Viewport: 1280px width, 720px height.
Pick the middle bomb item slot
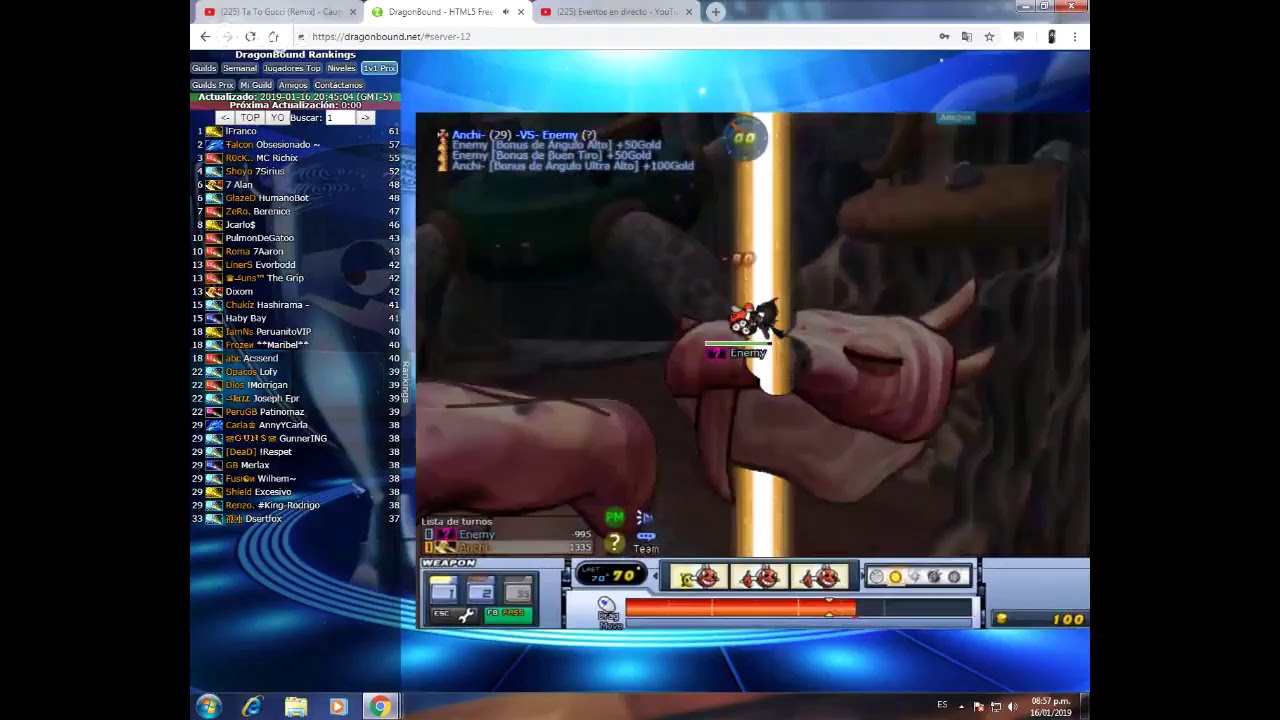pyautogui.click(x=760, y=577)
